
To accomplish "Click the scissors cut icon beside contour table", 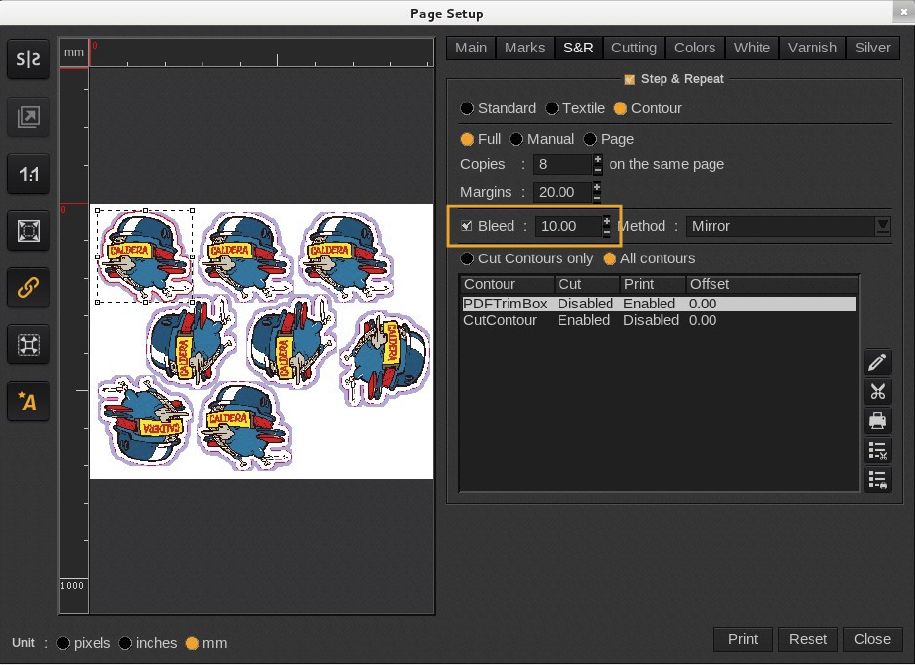I will click(878, 392).
